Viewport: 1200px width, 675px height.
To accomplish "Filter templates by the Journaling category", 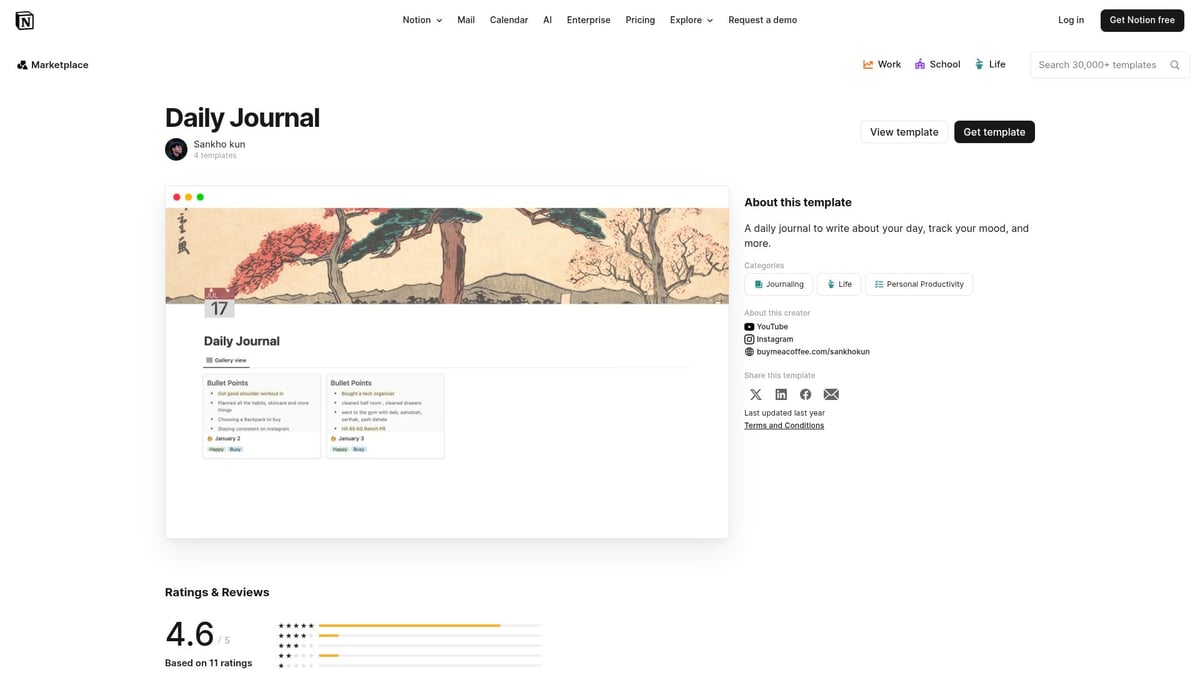I will [x=778, y=284].
